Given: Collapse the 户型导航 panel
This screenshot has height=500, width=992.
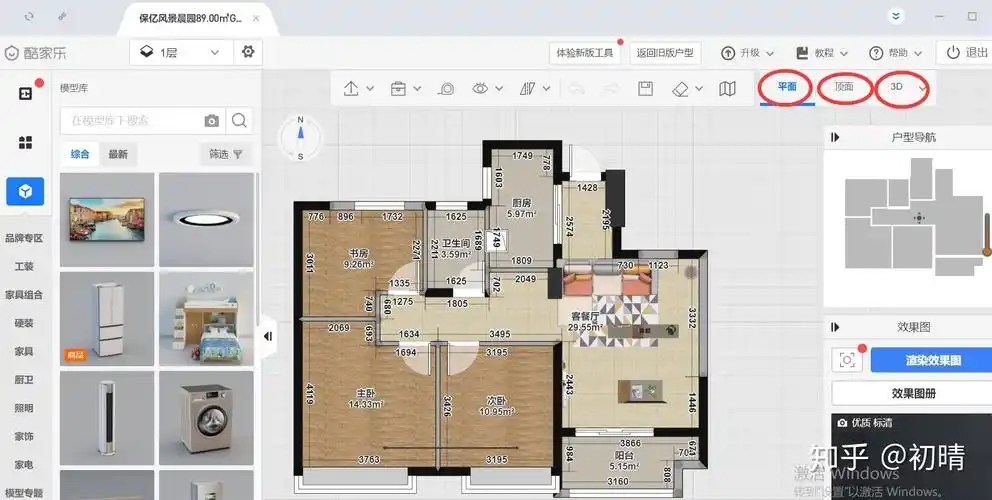Looking at the screenshot, I should point(836,138).
